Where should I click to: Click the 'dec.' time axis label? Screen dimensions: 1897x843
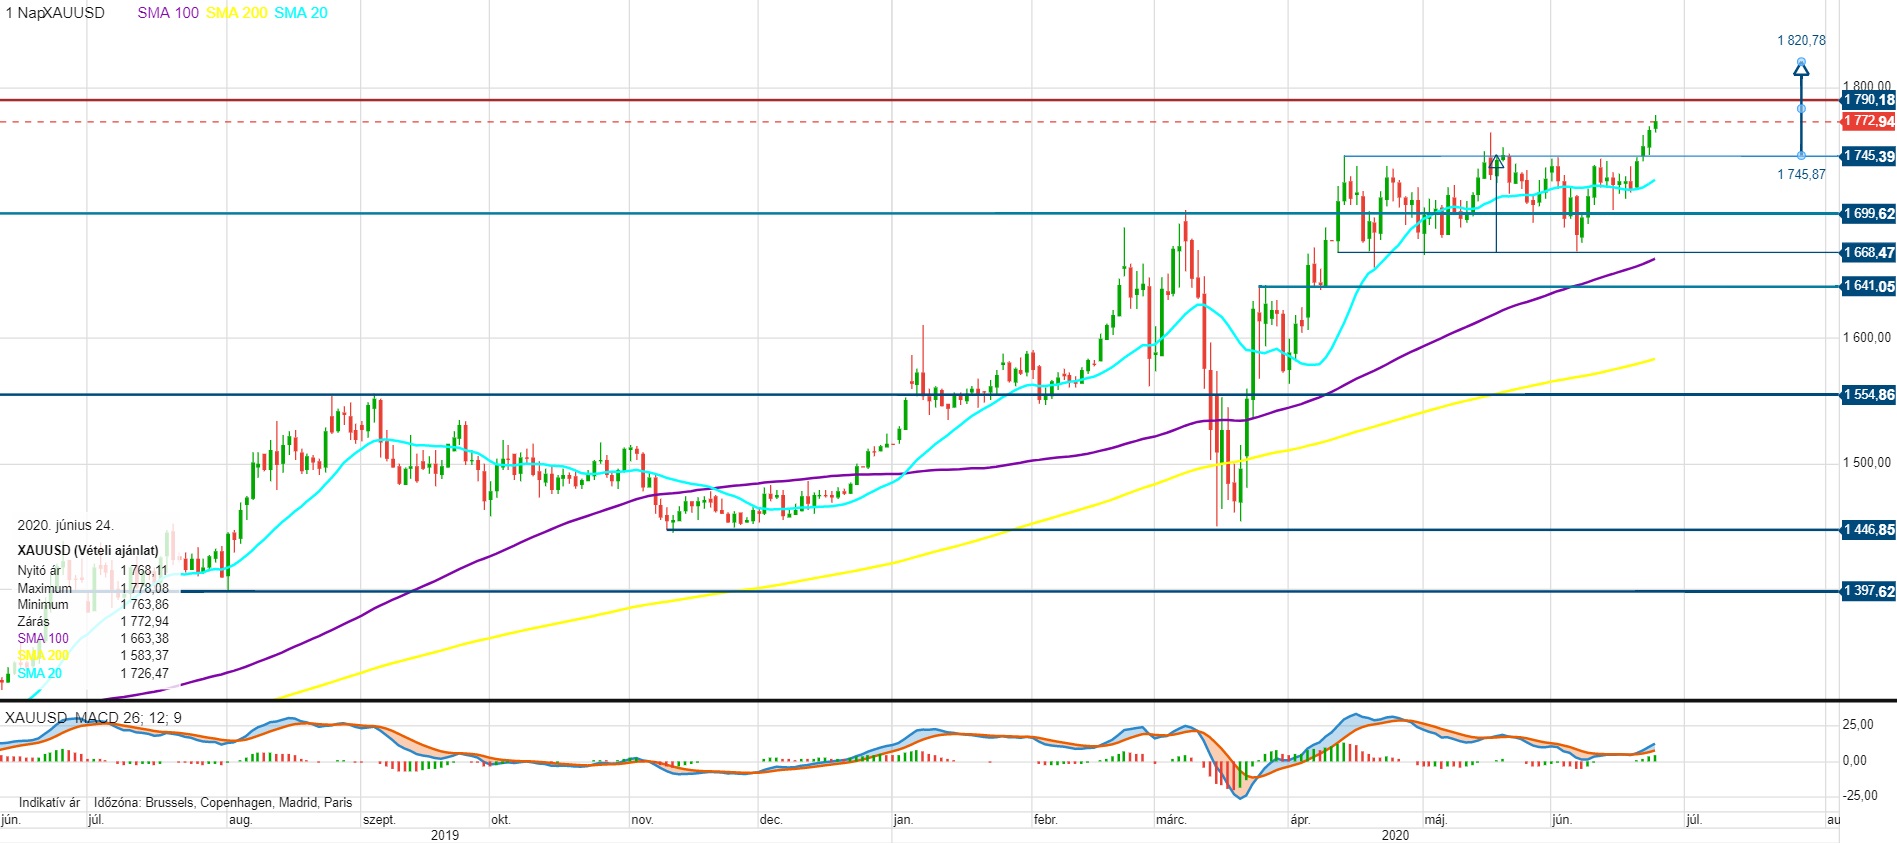771,820
